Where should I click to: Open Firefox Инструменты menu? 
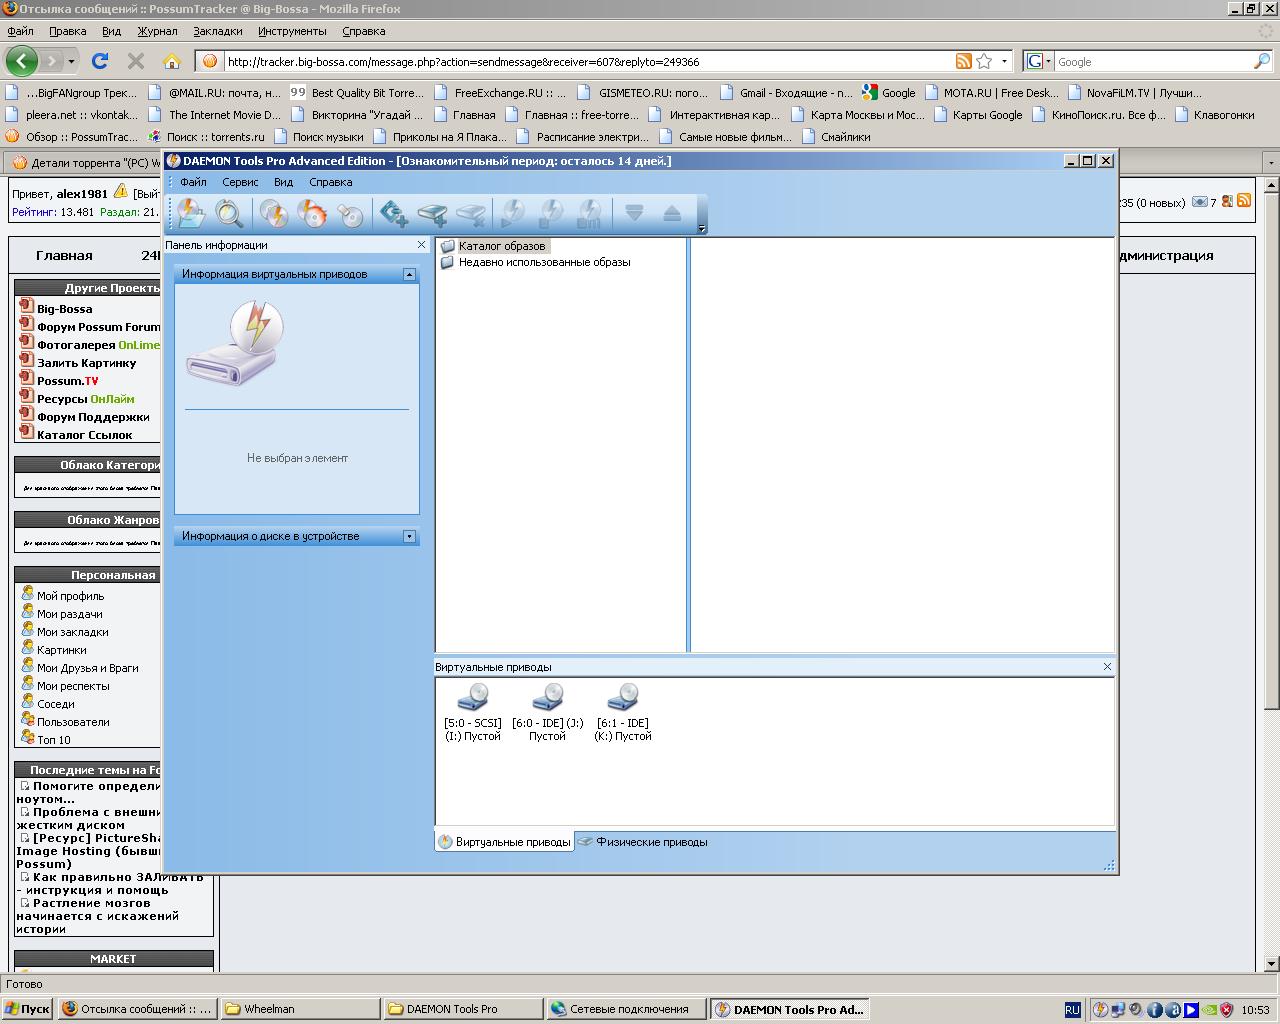point(292,31)
